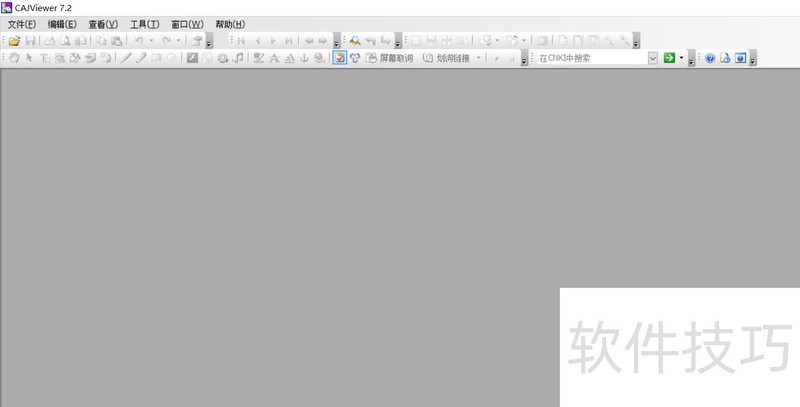Click the green search go arrow
This screenshot has width=800, height=407.
pyautogui.click(x=669, y=58)
